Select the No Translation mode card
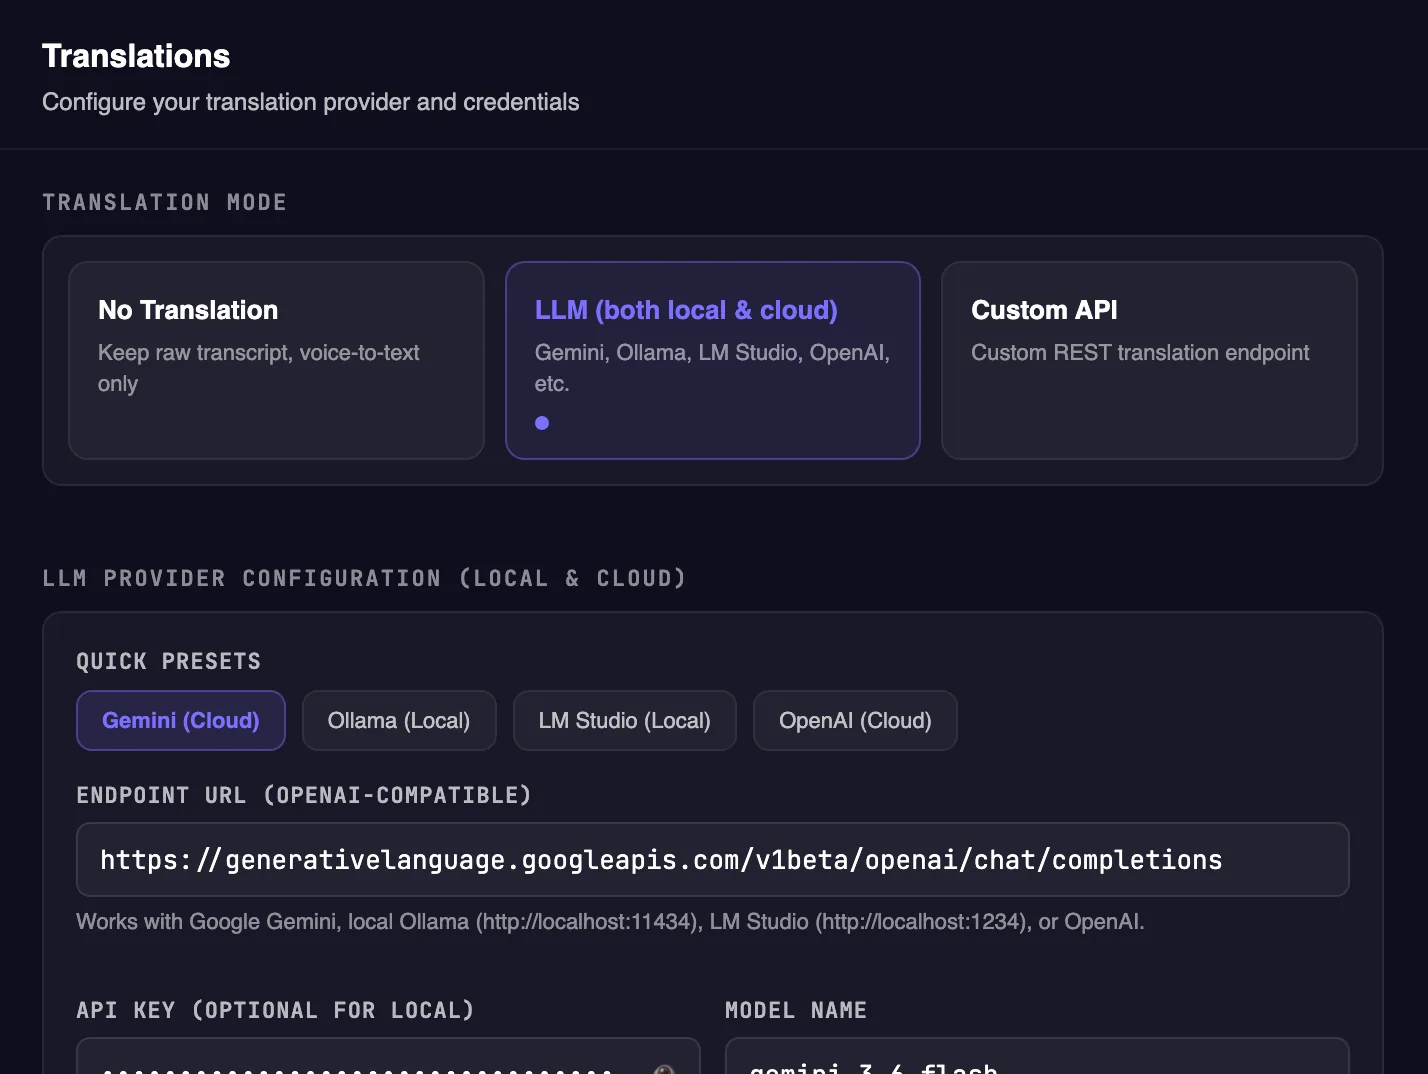The height and width of the screenshot is (1074, 1428). click(x=276, y=360)
